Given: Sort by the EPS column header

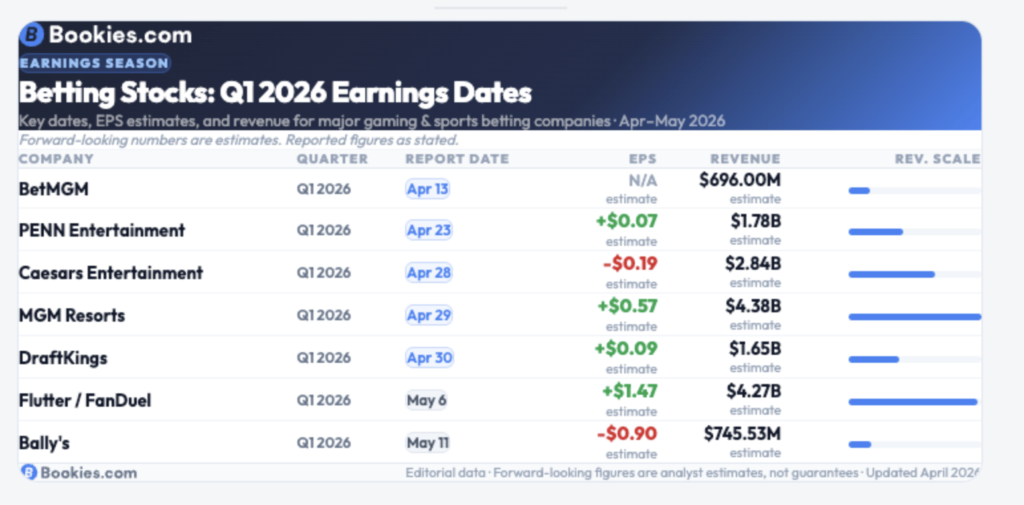Looking at the screenshot, I should pos(642,159).
